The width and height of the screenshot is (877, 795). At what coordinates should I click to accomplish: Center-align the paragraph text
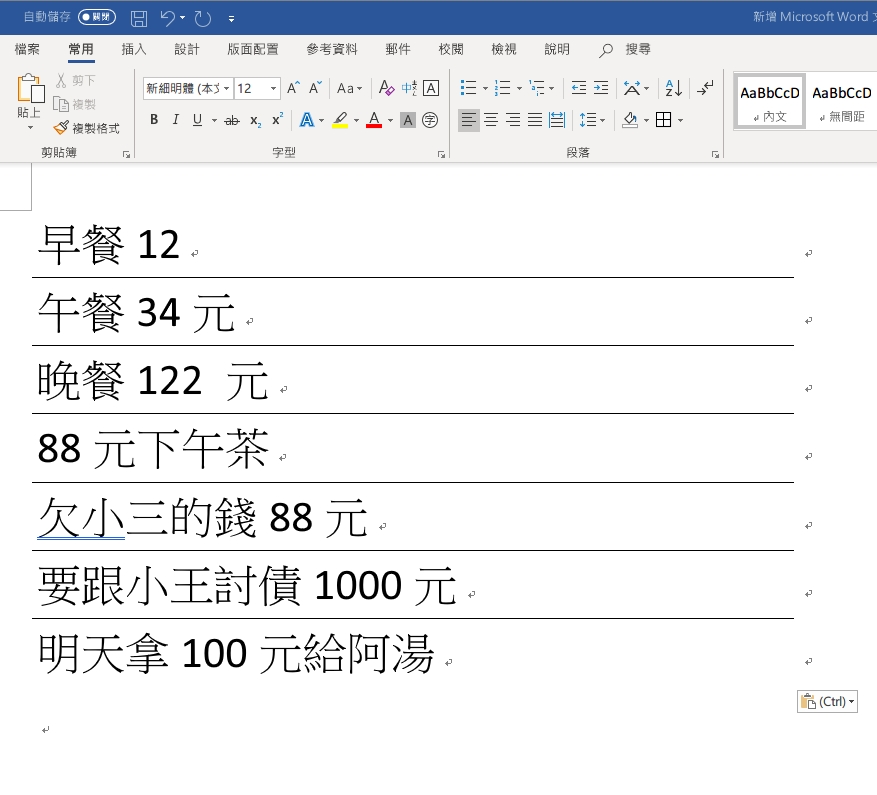491,120
